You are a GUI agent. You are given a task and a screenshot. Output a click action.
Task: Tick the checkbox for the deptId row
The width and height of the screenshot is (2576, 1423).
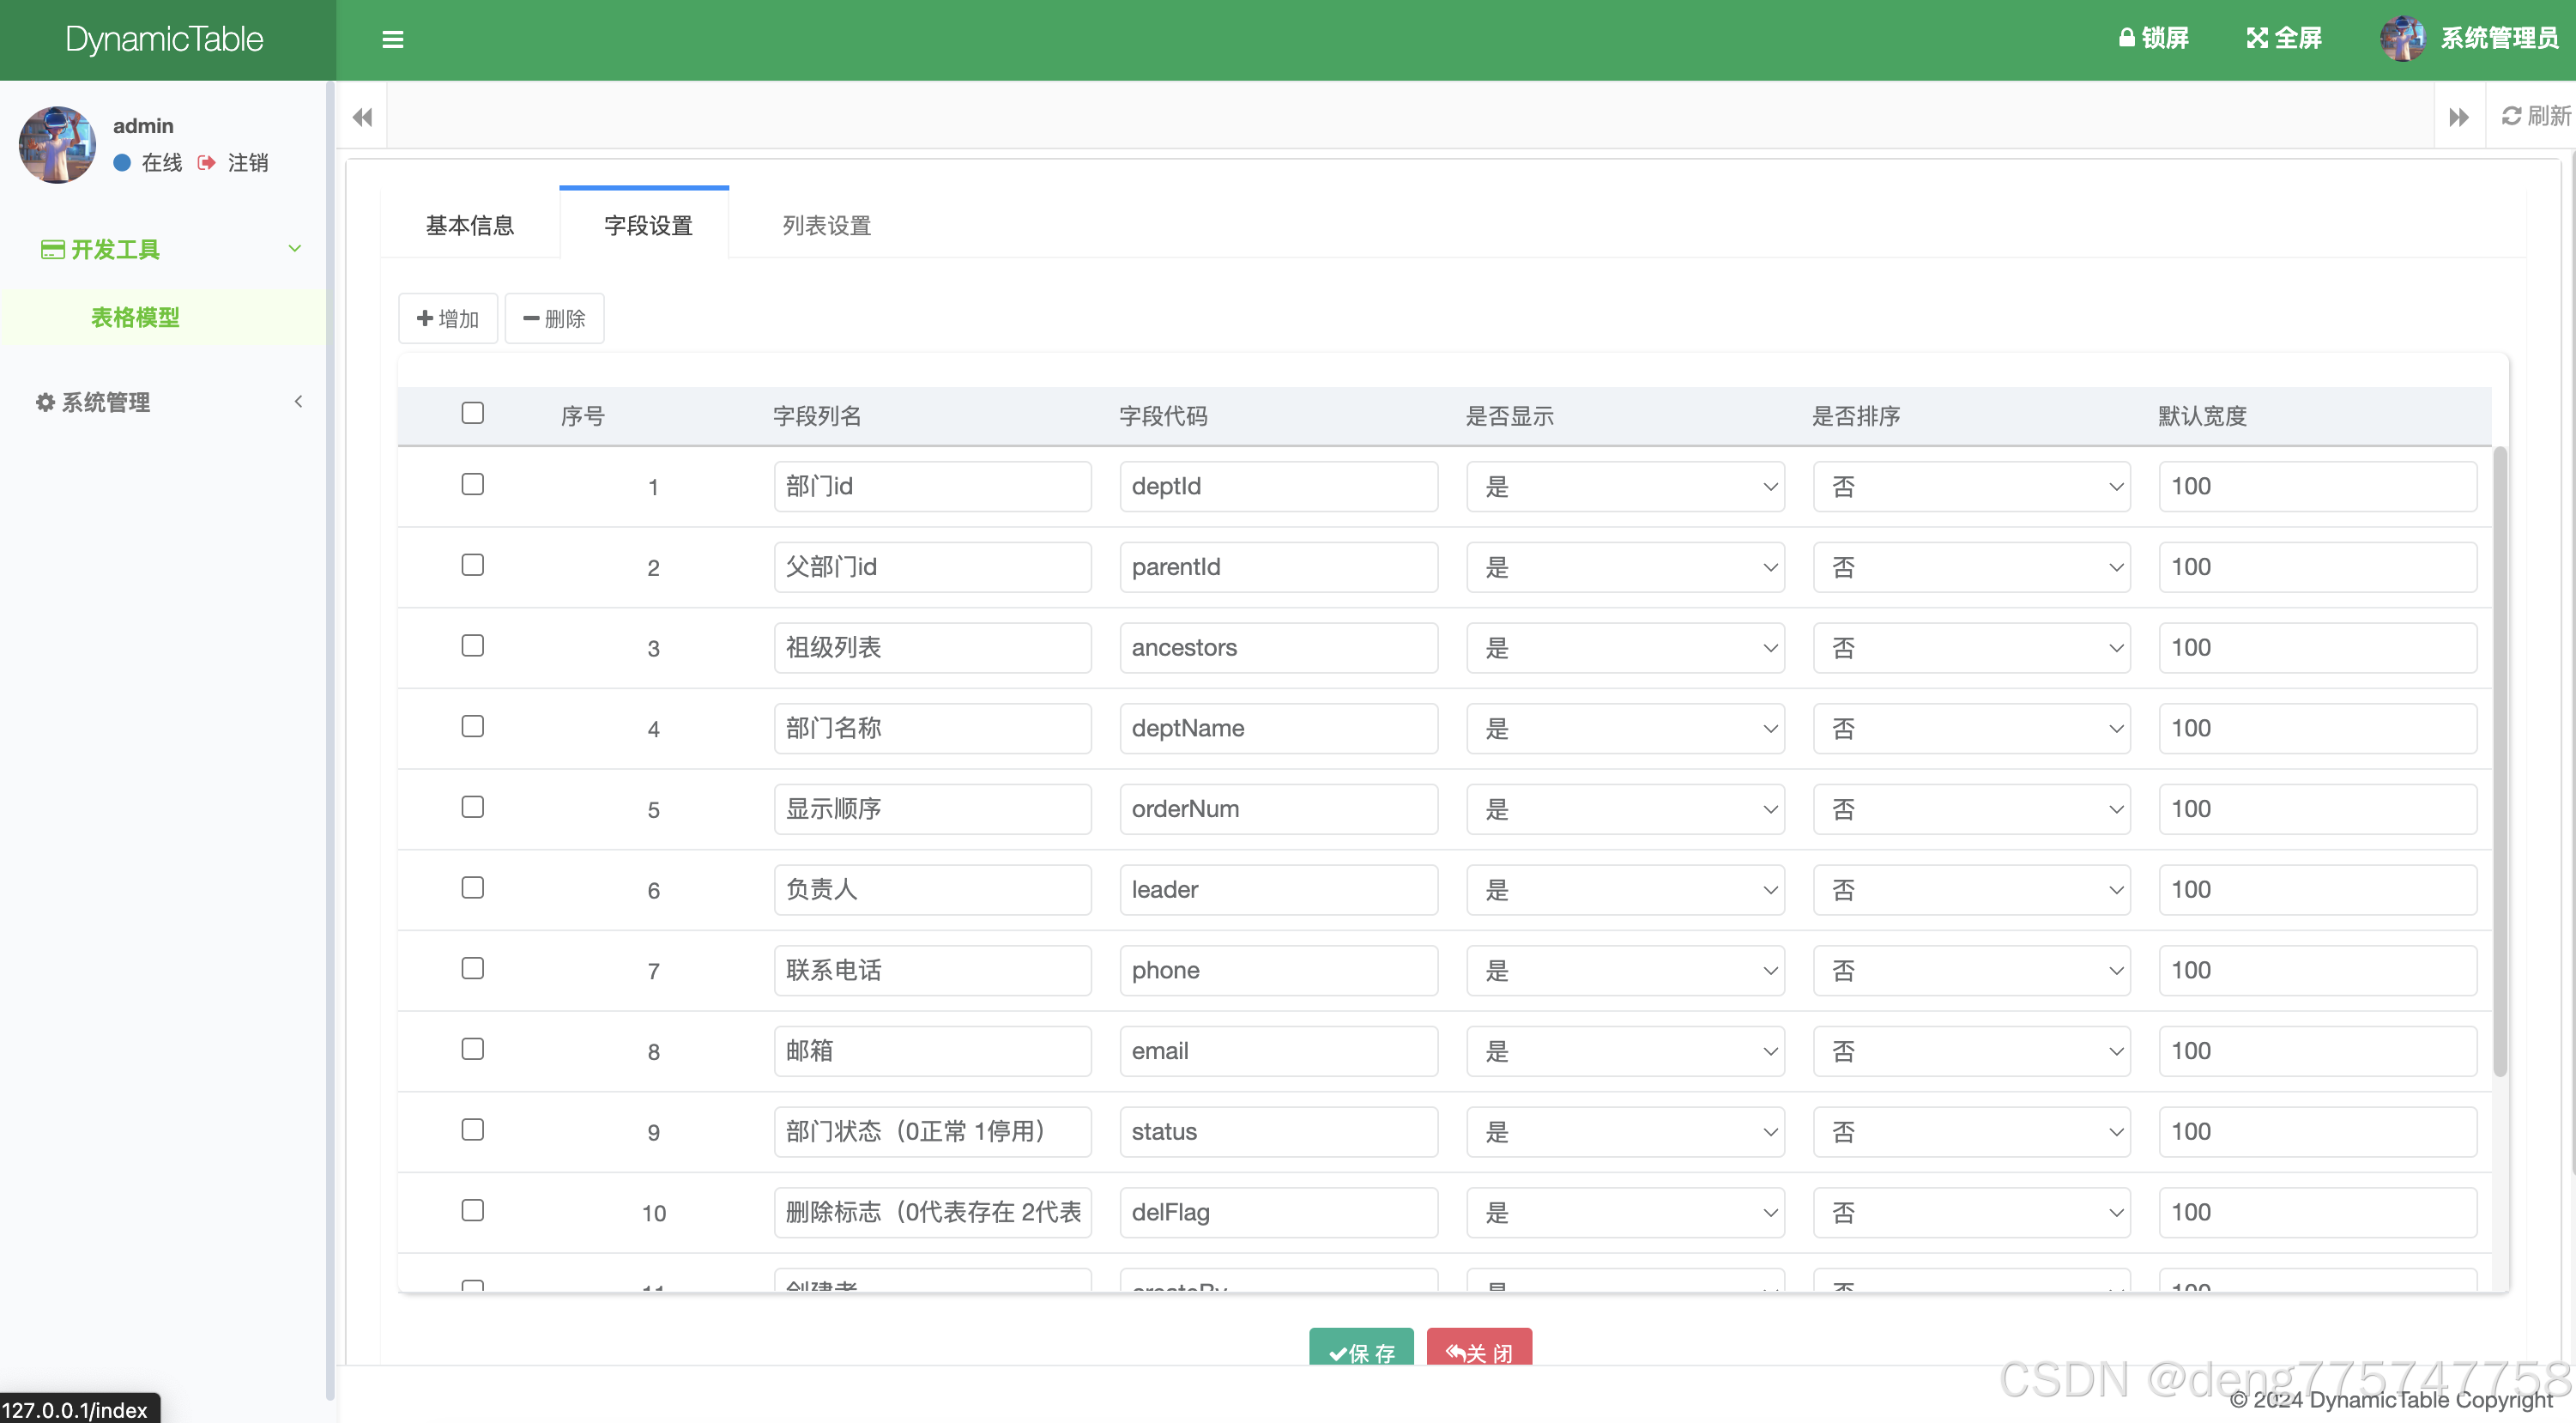coord(472,484)
